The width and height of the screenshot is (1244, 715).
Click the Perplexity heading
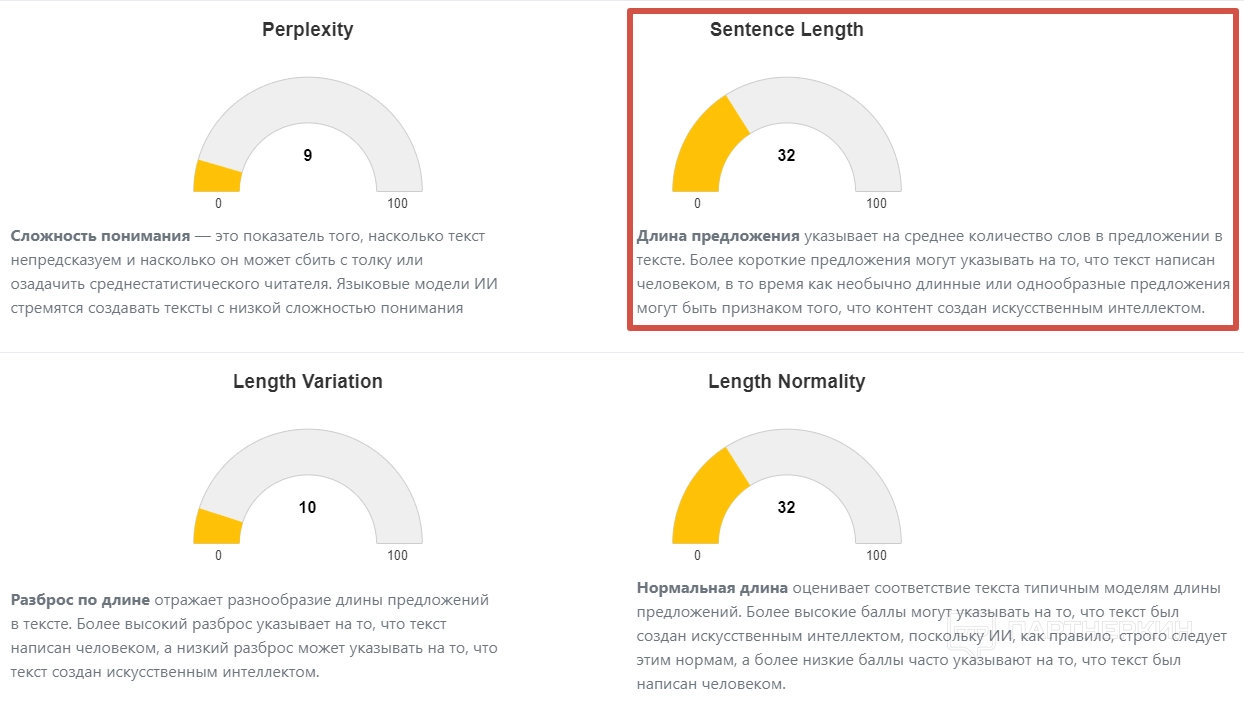(x=307, y=30)
